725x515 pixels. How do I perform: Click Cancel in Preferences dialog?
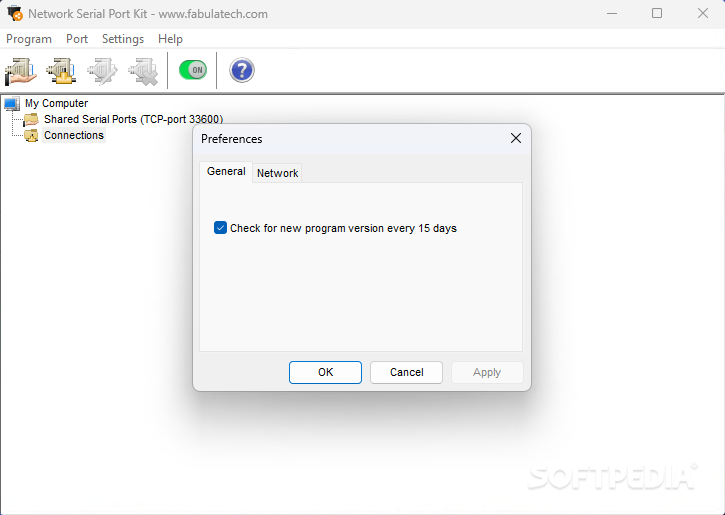coord(406,373)
